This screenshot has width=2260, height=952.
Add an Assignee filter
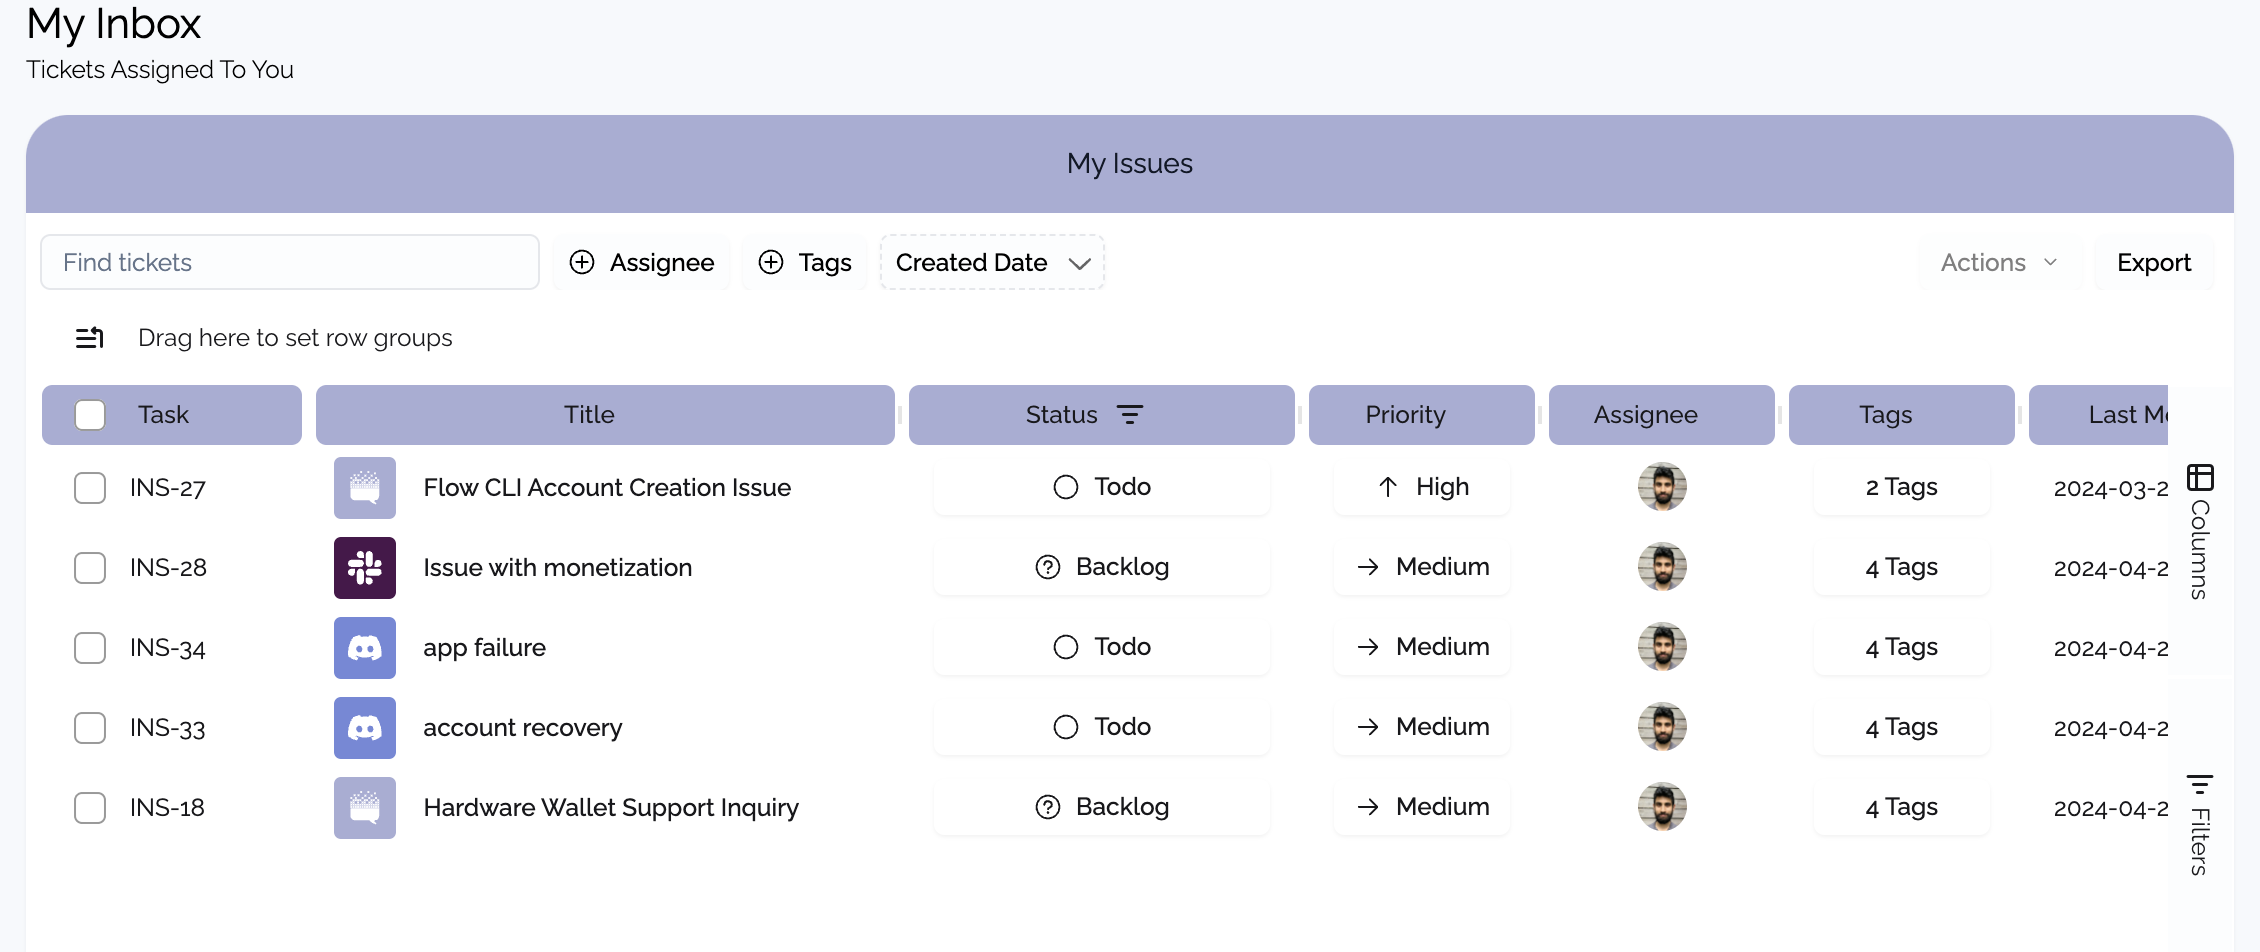coord(642,262)
